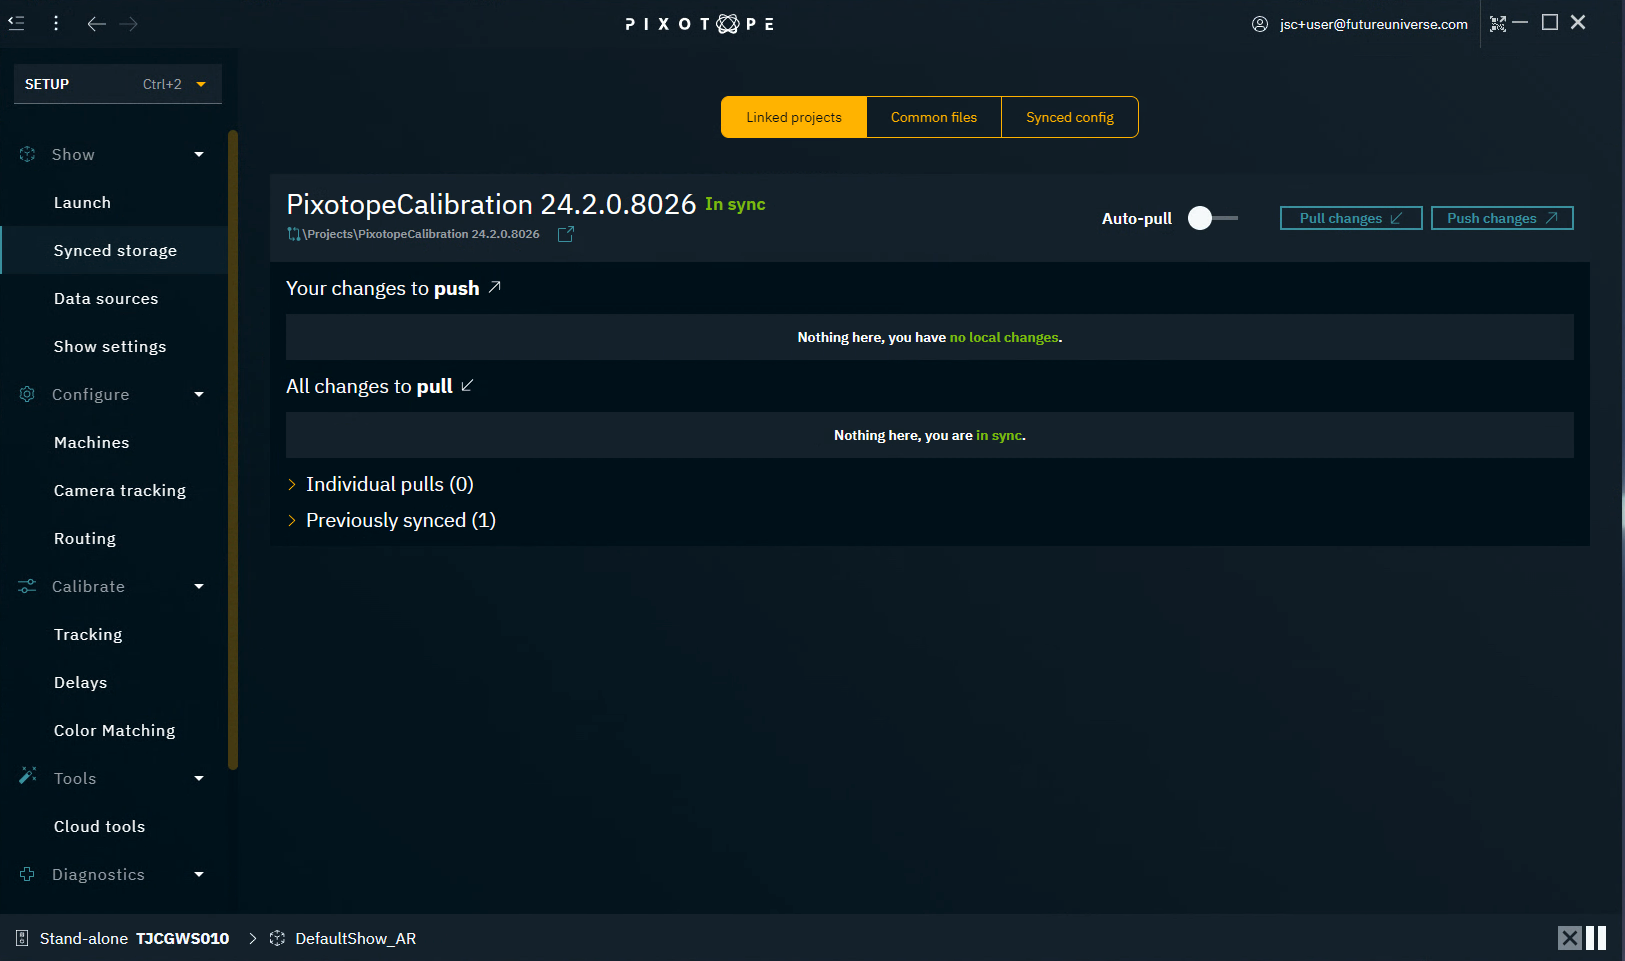1625x961 pixels.
Task: Click push arrow icon beside changes to push
Action: (494, 287)
